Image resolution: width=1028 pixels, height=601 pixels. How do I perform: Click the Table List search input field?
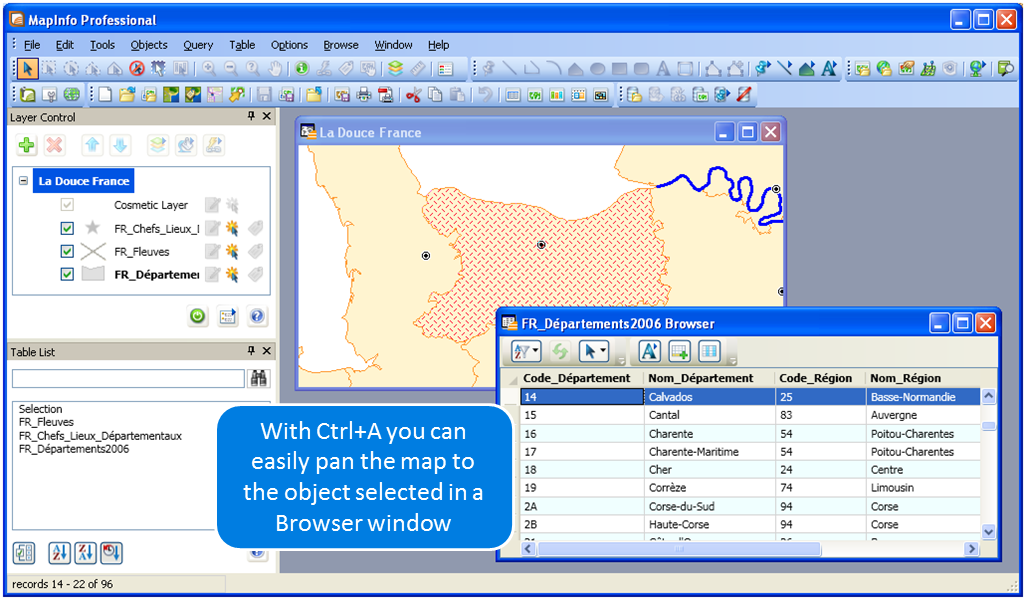(128, 378)
